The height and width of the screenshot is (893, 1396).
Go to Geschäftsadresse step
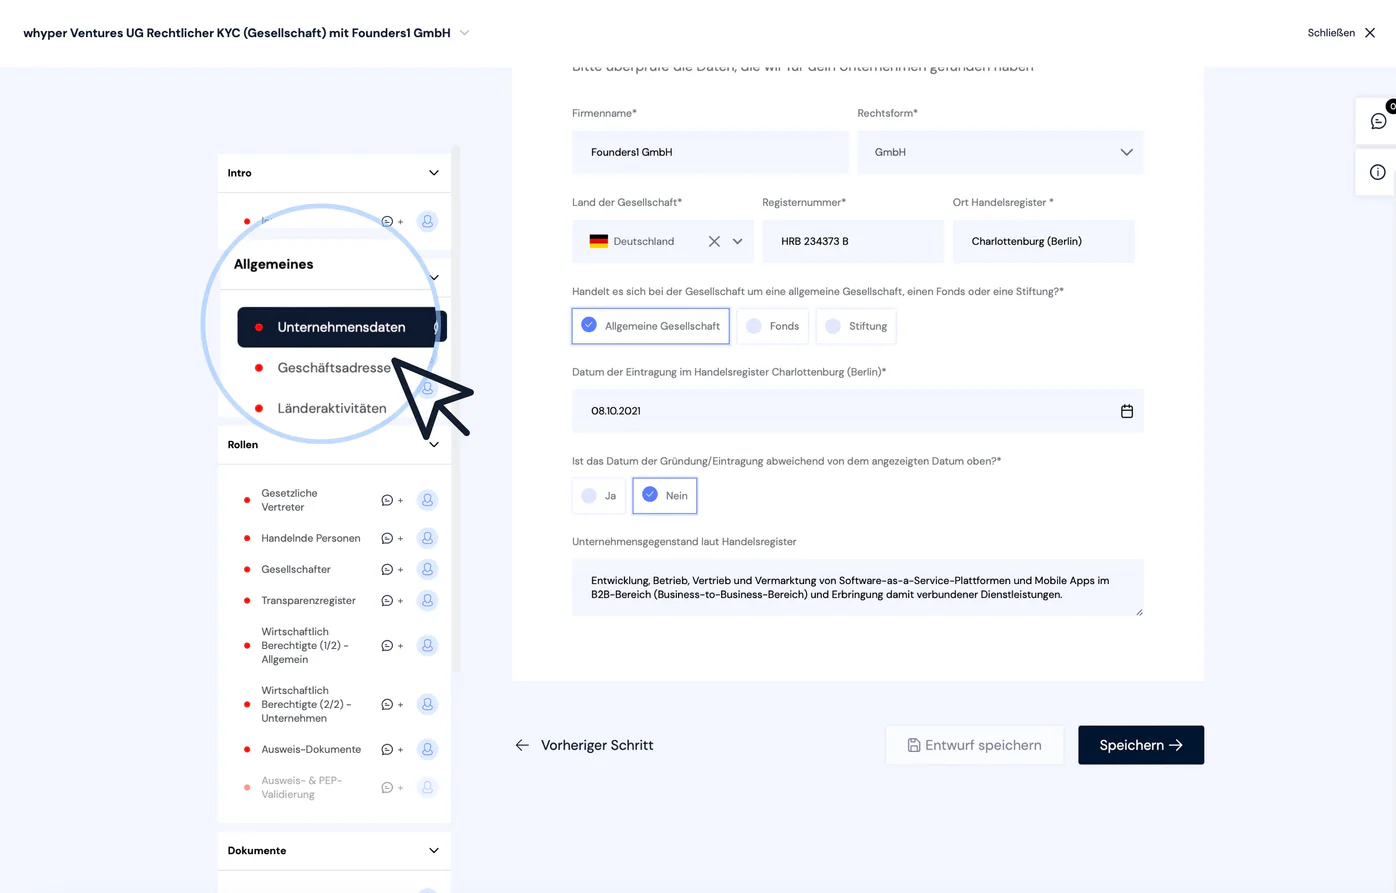[334, 368]
